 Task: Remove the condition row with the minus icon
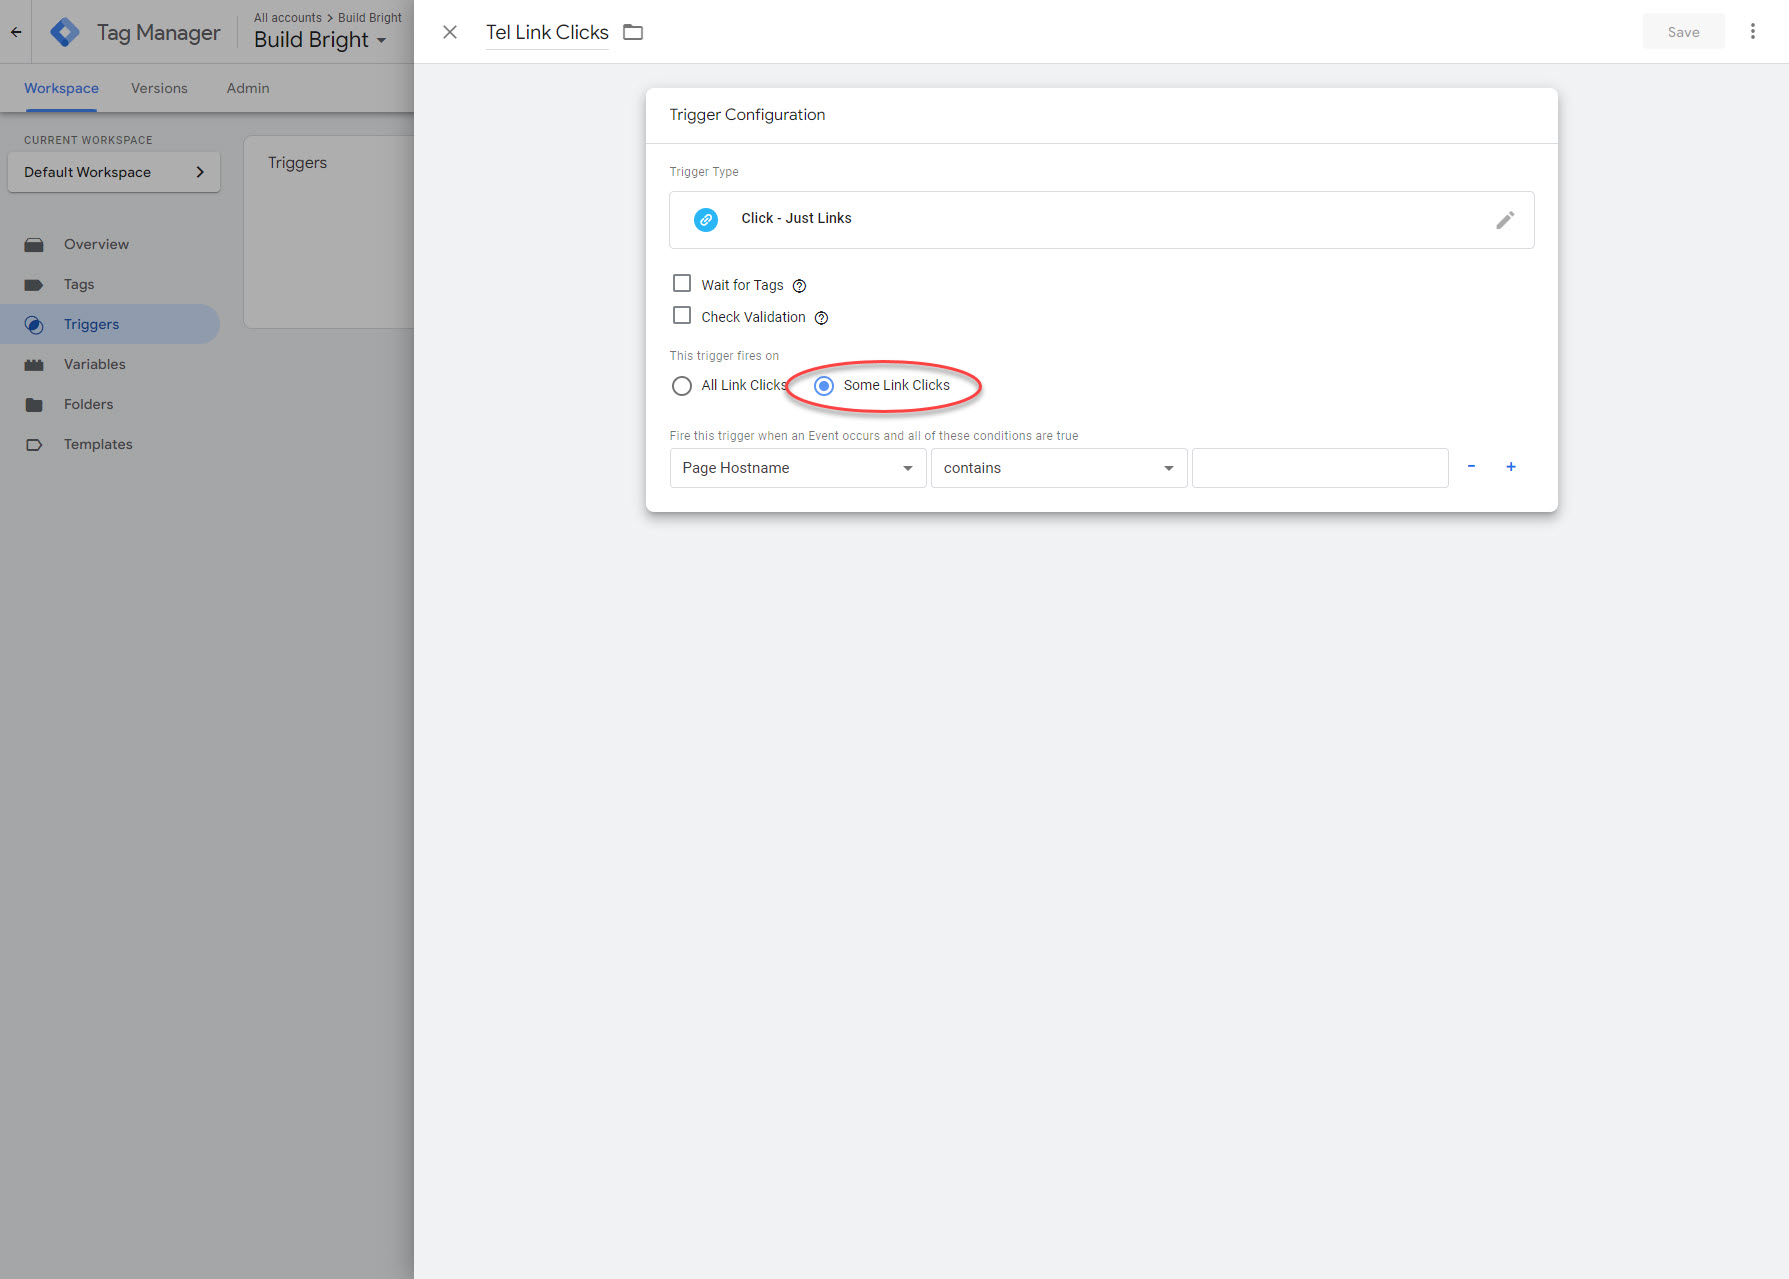1471,467
